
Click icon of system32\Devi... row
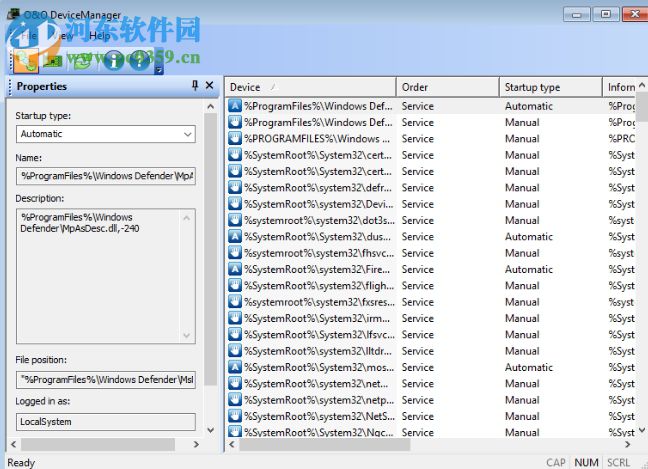pos(235,204)
